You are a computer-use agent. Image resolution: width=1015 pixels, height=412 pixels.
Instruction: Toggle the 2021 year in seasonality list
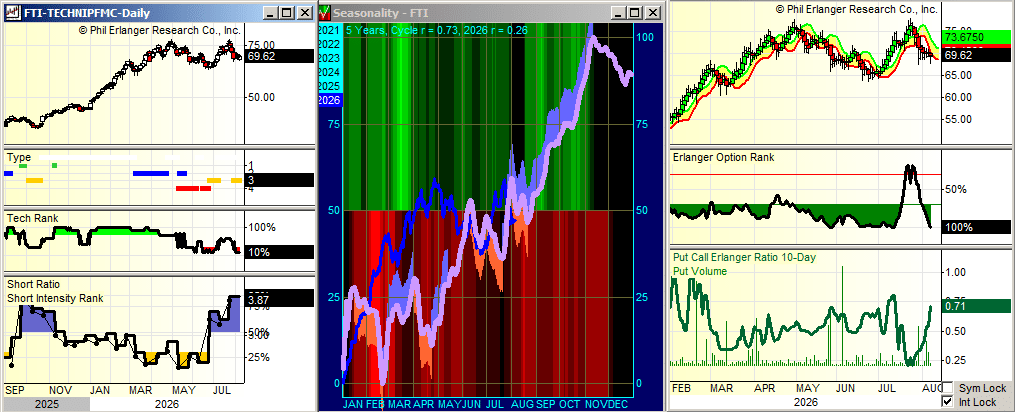click(329, 30)
